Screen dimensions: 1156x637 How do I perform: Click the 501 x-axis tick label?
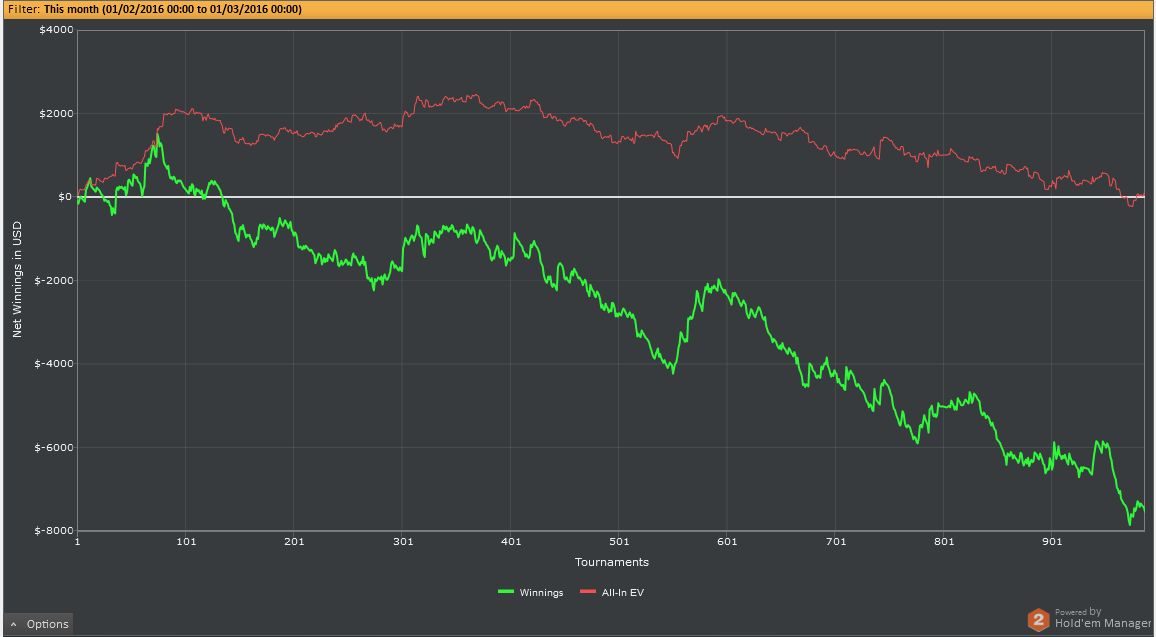coord(619,542)
